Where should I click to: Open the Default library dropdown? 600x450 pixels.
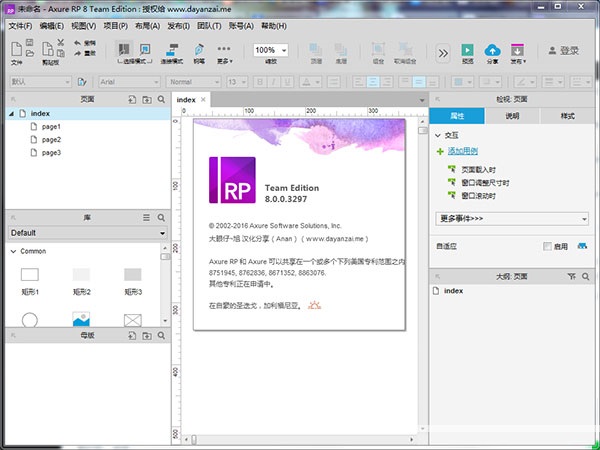pos(88,233)
